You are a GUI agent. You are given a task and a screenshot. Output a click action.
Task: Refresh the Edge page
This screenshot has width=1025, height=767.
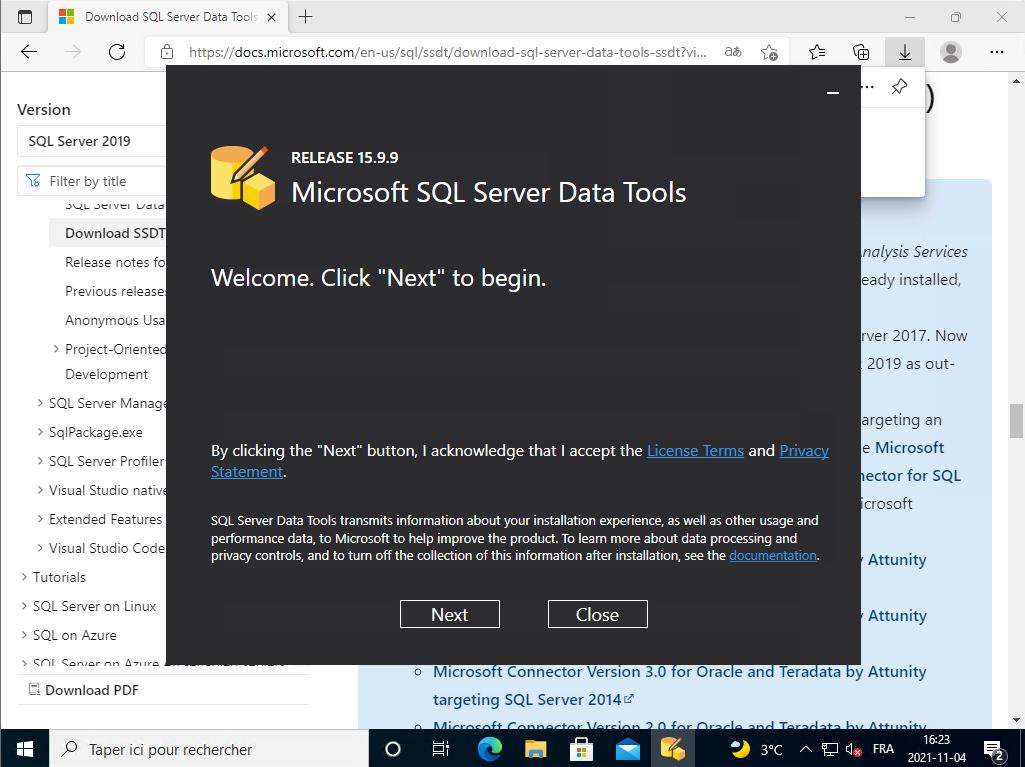117,52
